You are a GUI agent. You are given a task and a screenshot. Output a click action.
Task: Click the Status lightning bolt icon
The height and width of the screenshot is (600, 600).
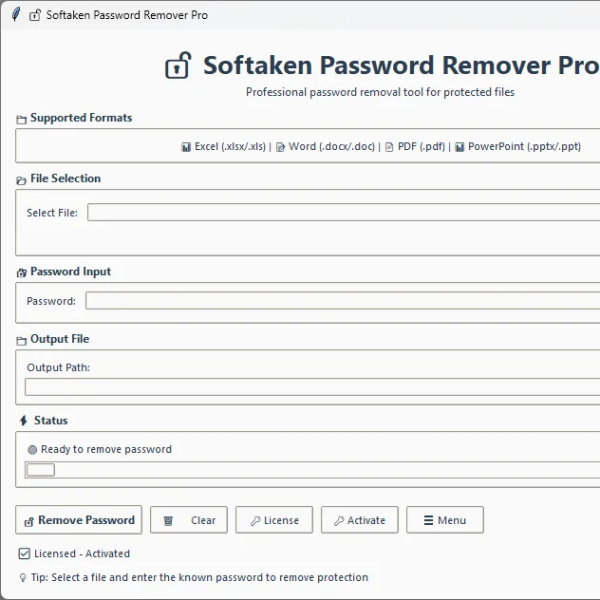click(23, 421)
